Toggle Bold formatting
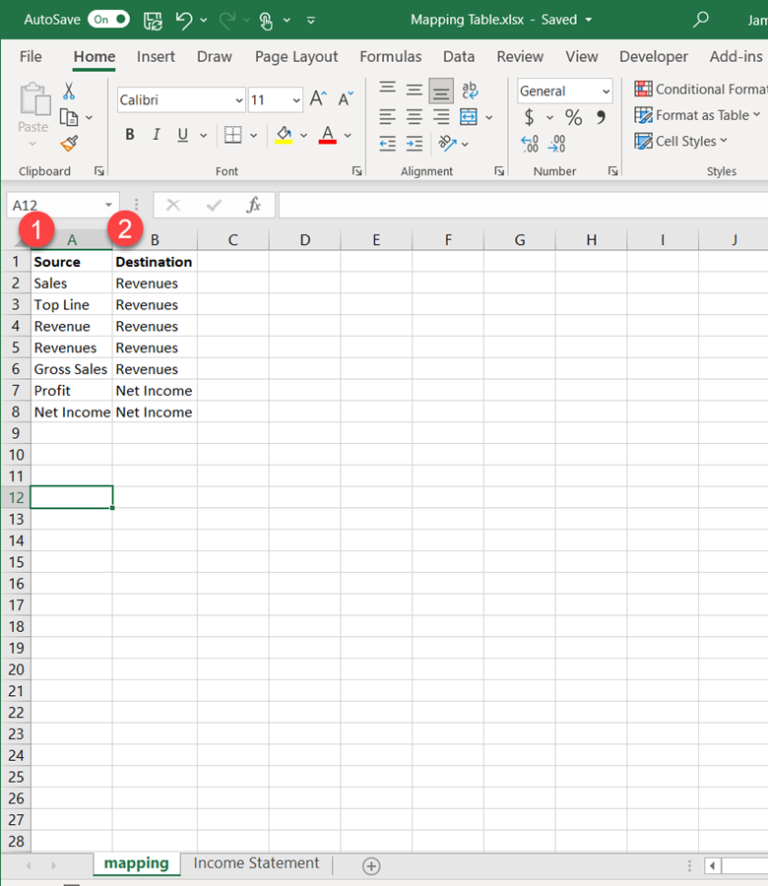The image size is (768, 886). [x=130, y=135]
